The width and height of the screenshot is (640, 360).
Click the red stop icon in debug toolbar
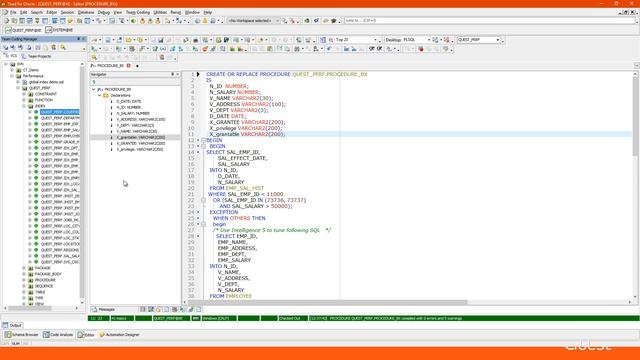[421, 49]
